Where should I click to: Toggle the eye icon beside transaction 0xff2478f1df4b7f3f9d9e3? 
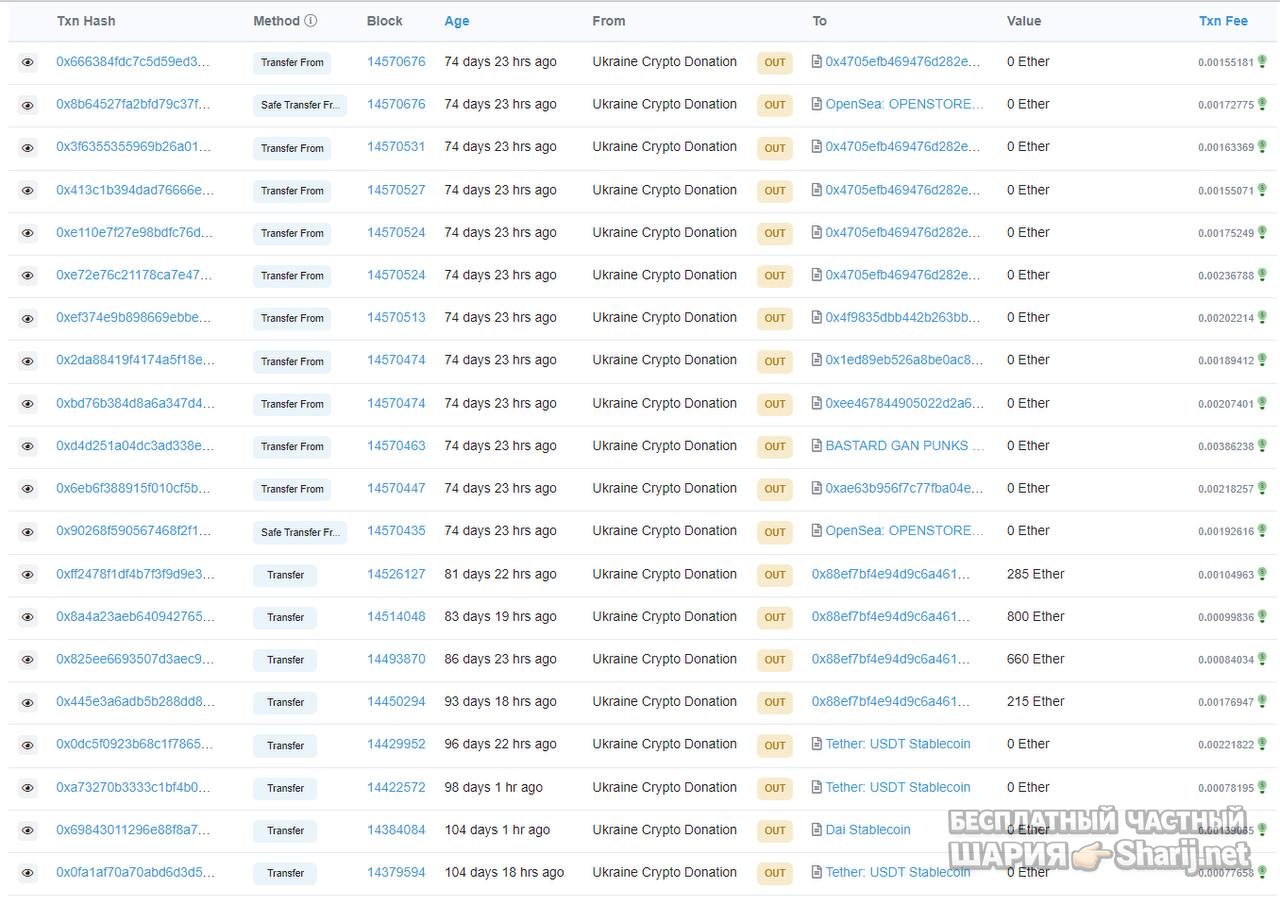point(27,574)
